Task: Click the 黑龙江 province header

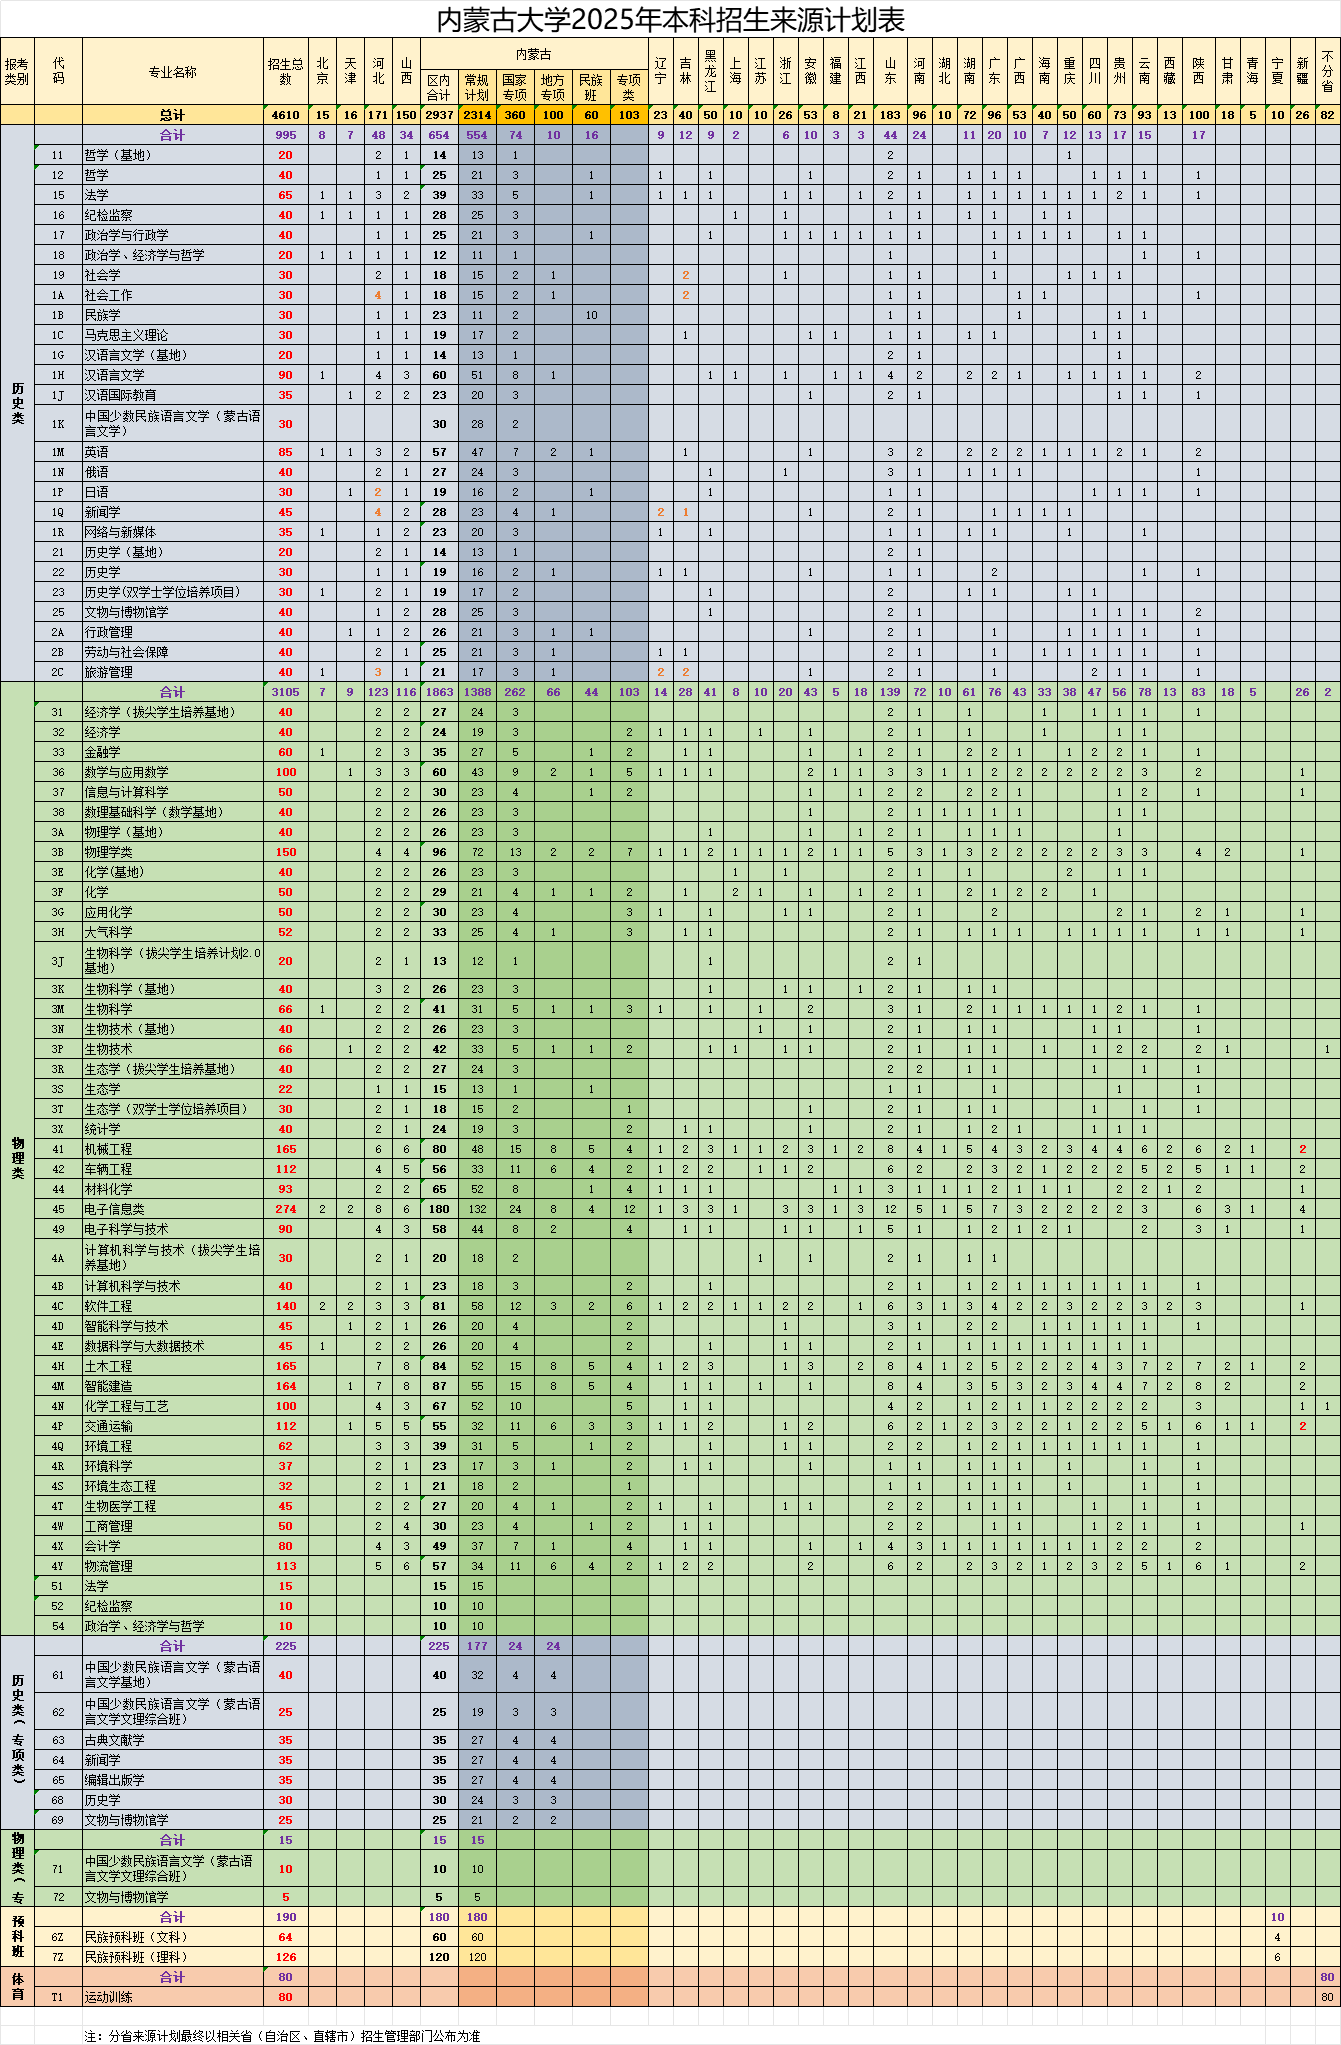Action: point(710,72)
